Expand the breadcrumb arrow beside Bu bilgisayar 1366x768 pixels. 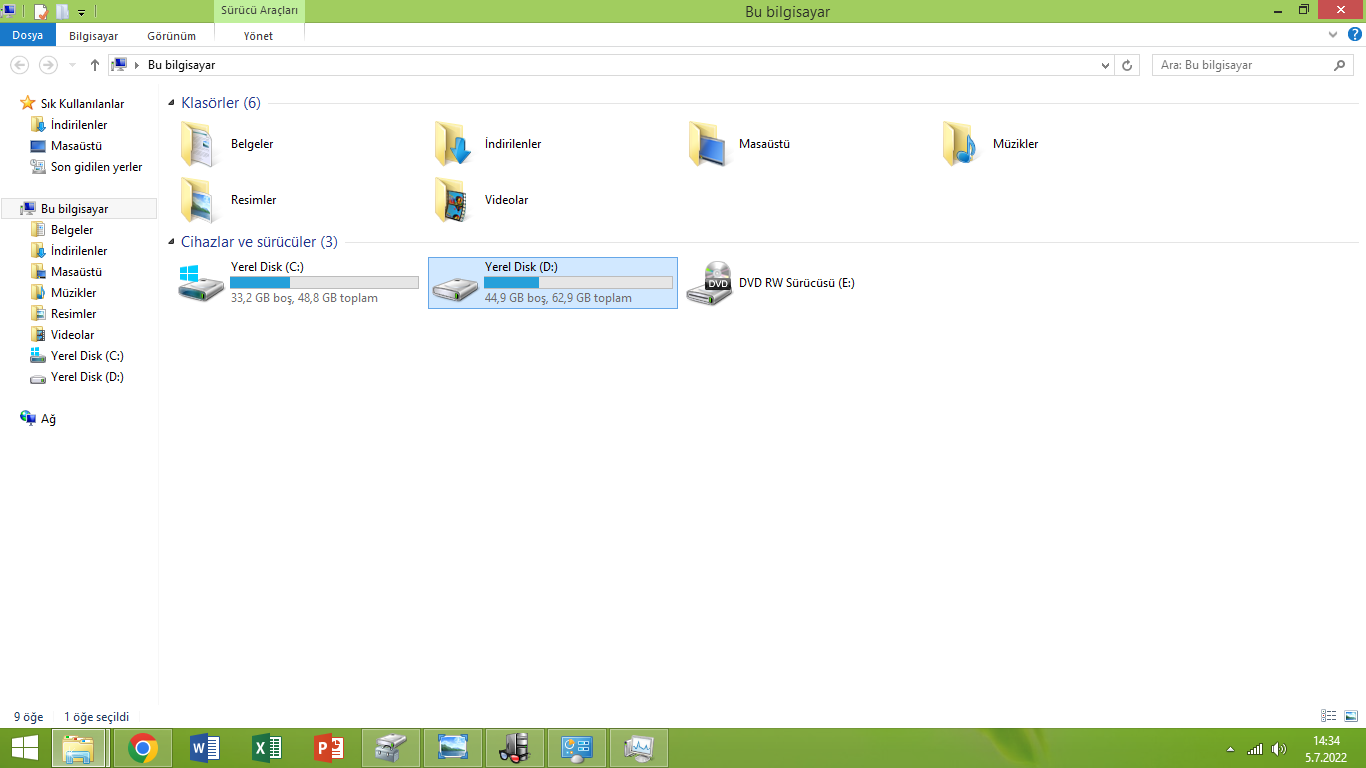click(137, 65)
